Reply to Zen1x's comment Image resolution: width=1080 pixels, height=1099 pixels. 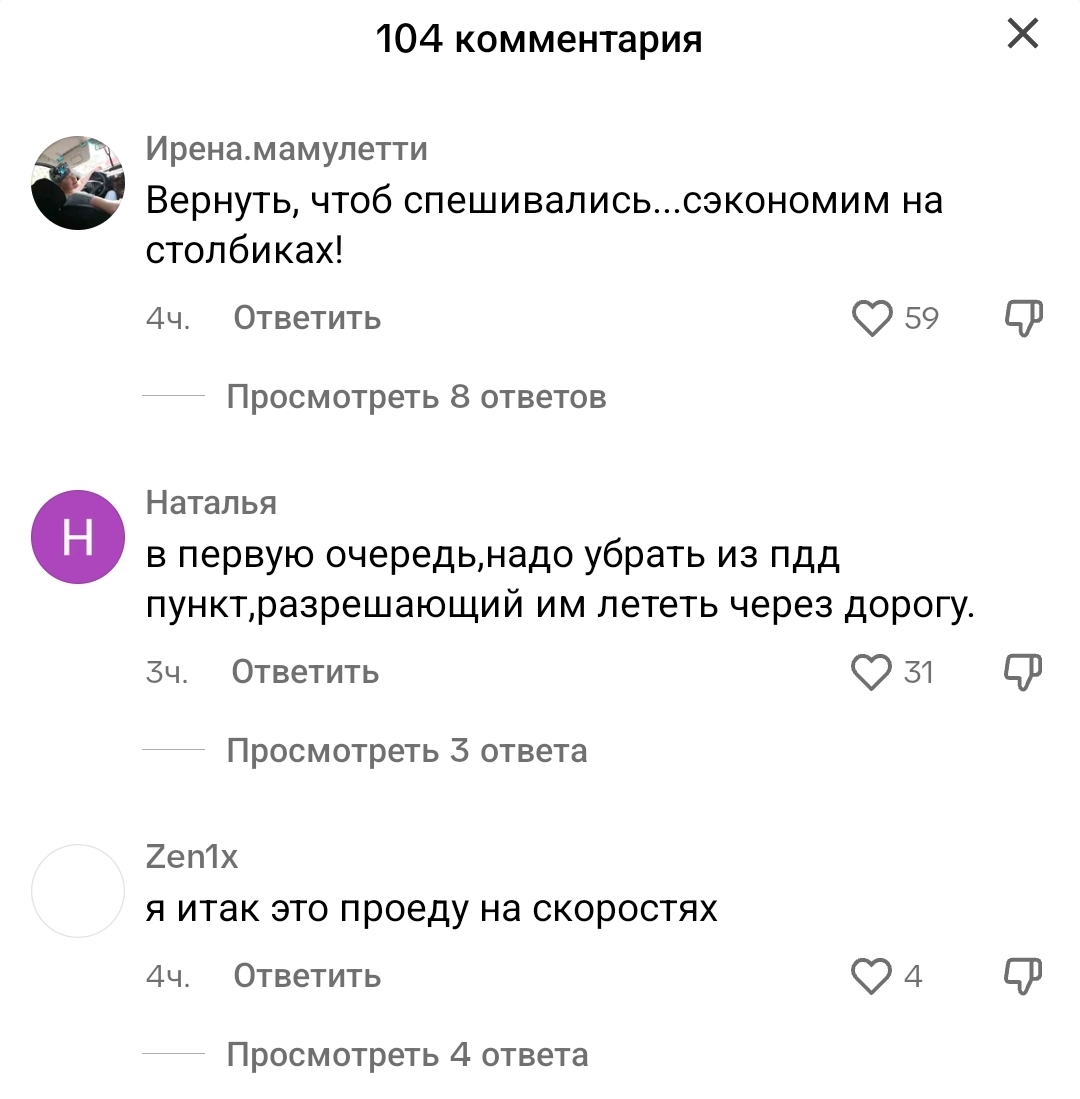307,976
